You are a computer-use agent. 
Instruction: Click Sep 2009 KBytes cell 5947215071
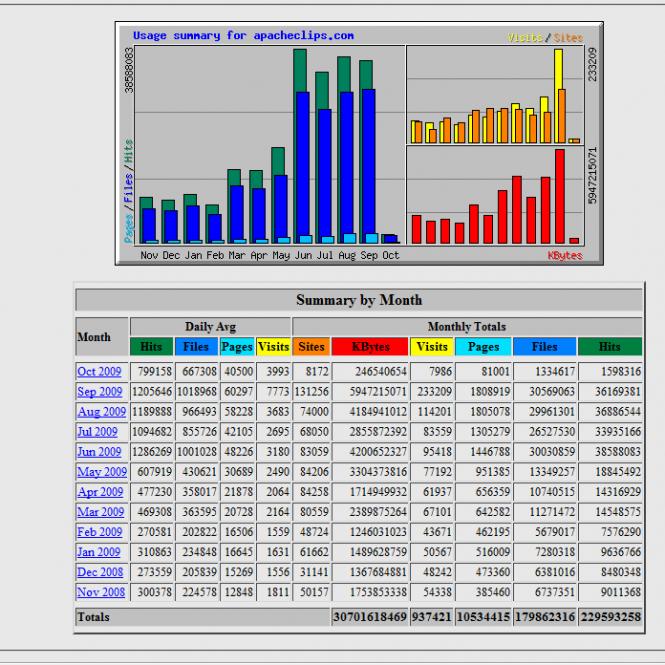(370, 391)
